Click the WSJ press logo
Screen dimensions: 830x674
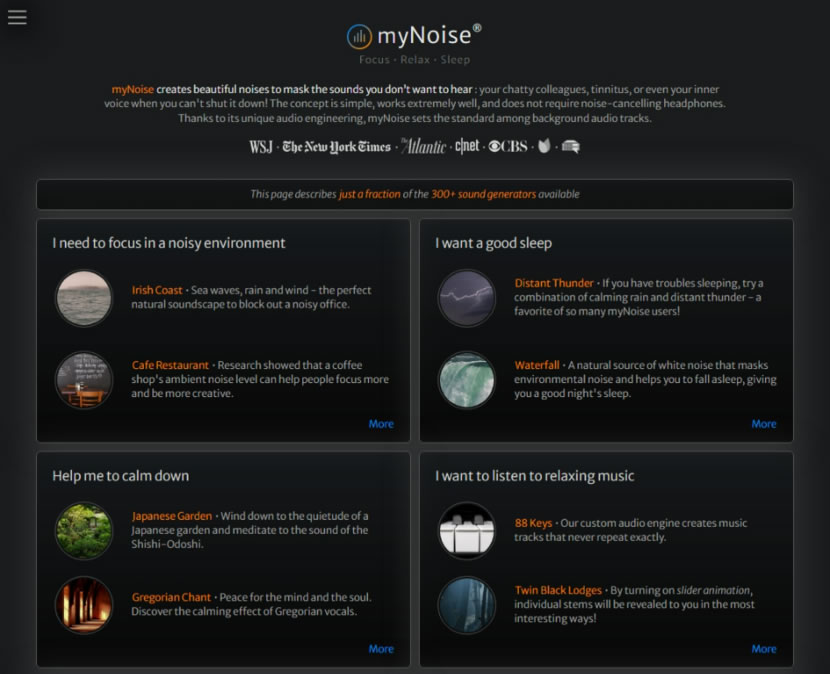[261, 147]
